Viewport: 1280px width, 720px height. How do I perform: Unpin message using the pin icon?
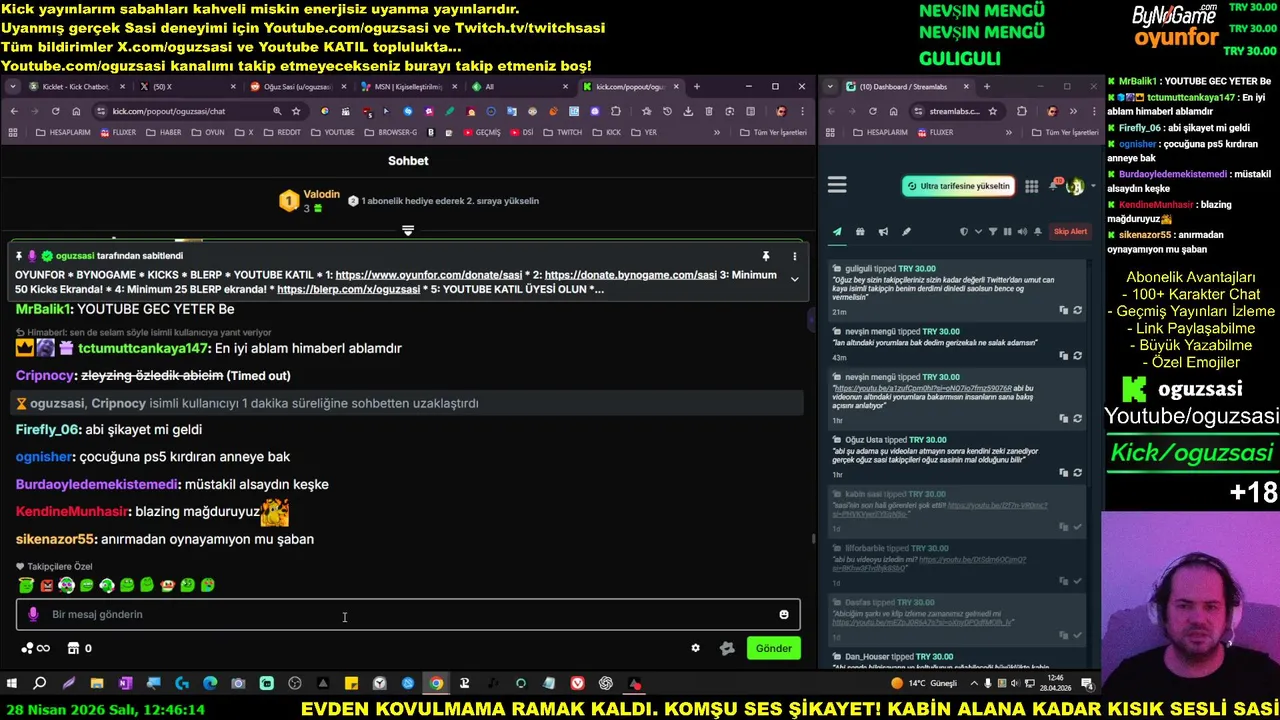766,256
